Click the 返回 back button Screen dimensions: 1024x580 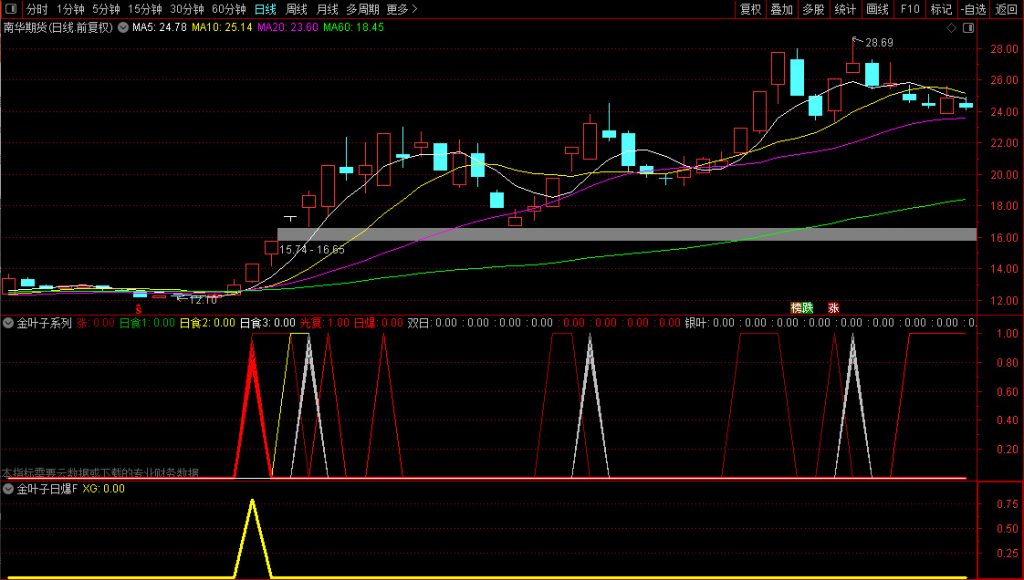[x=1007, y=9]
